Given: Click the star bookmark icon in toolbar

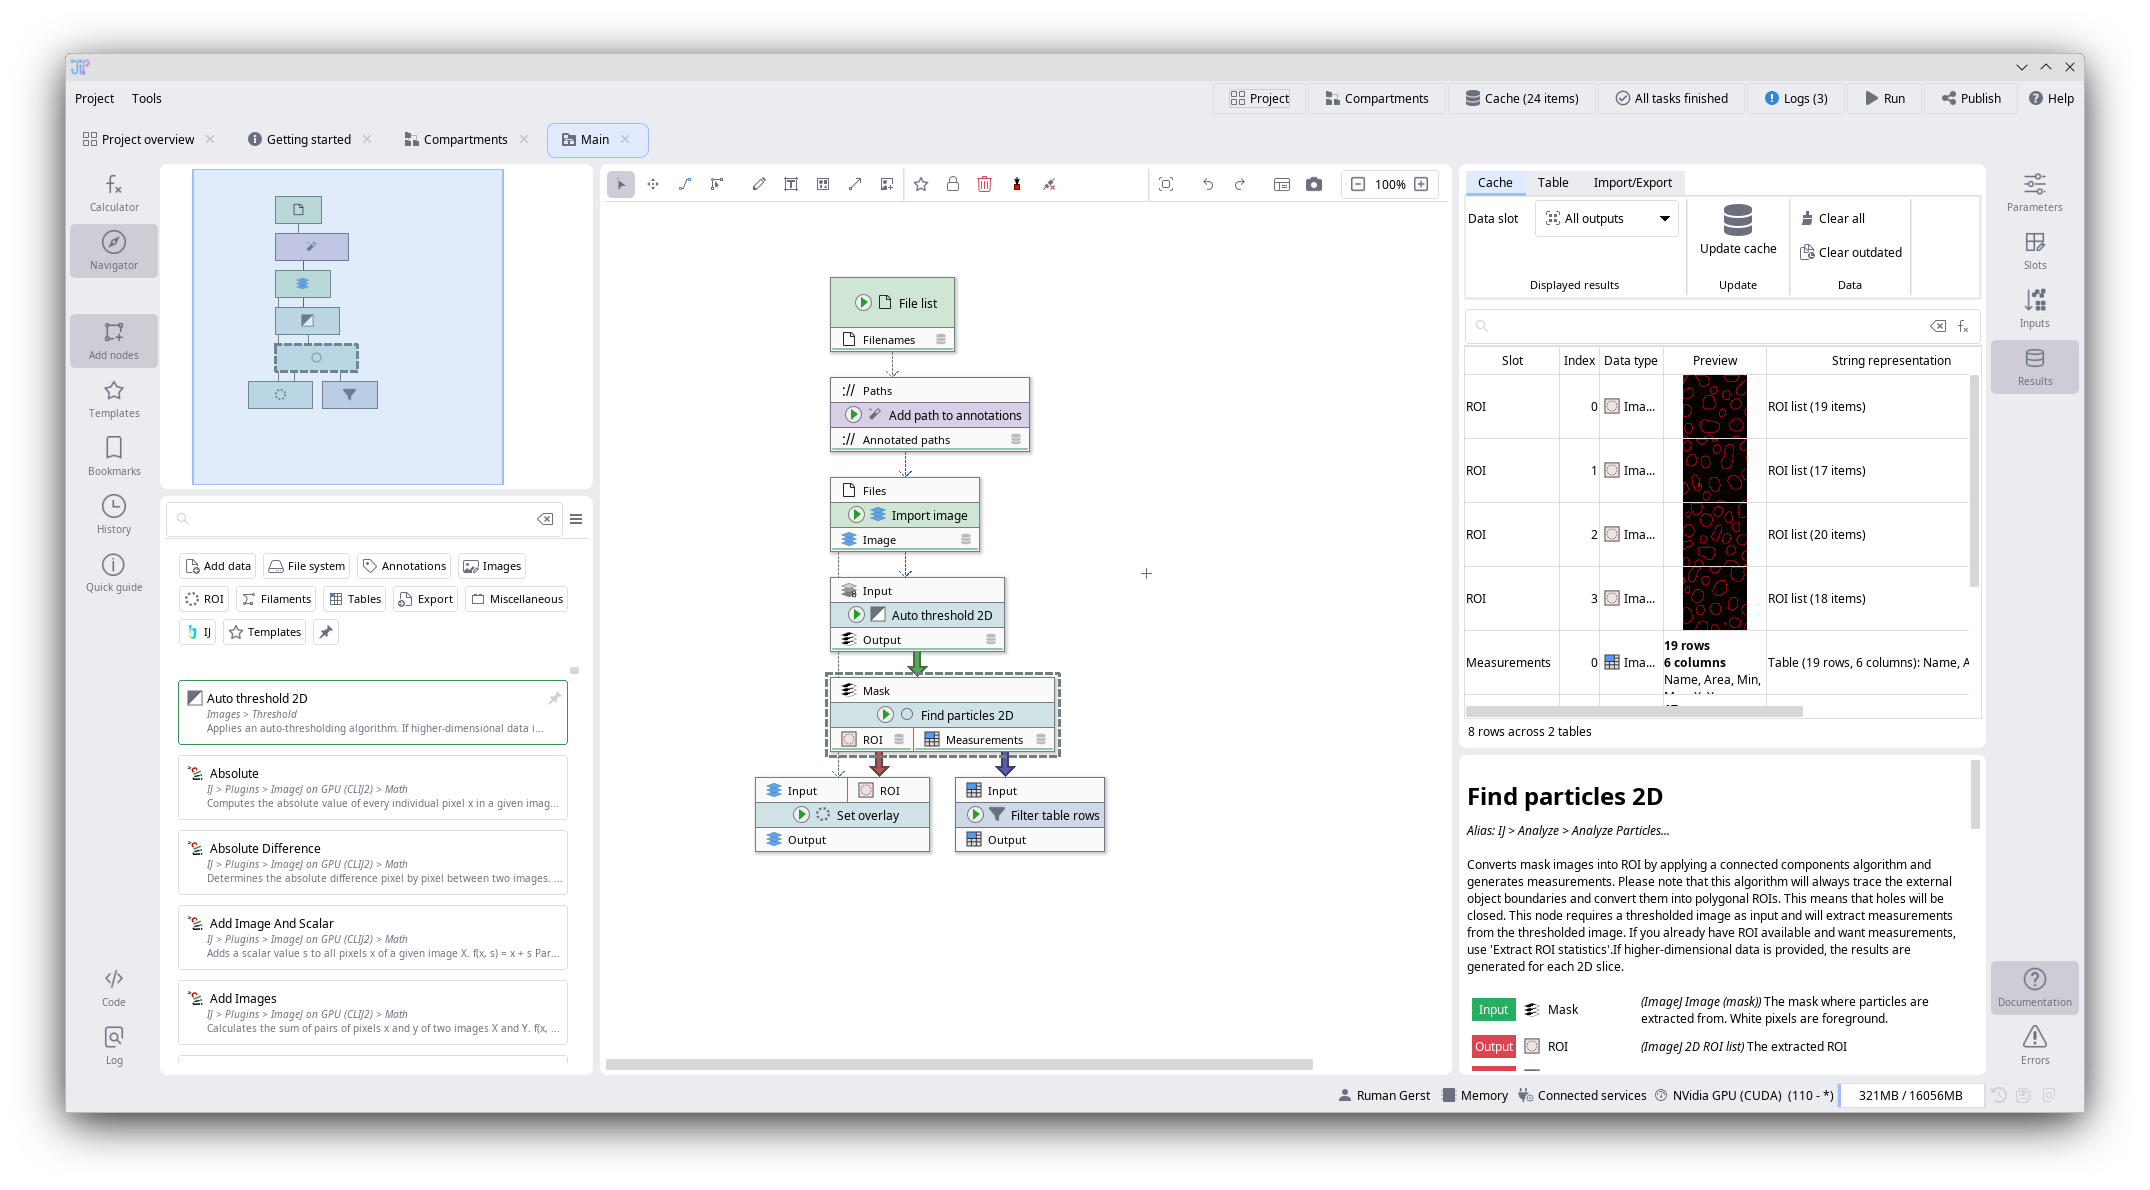Looking at the screenshot, I should coord(921,184).
